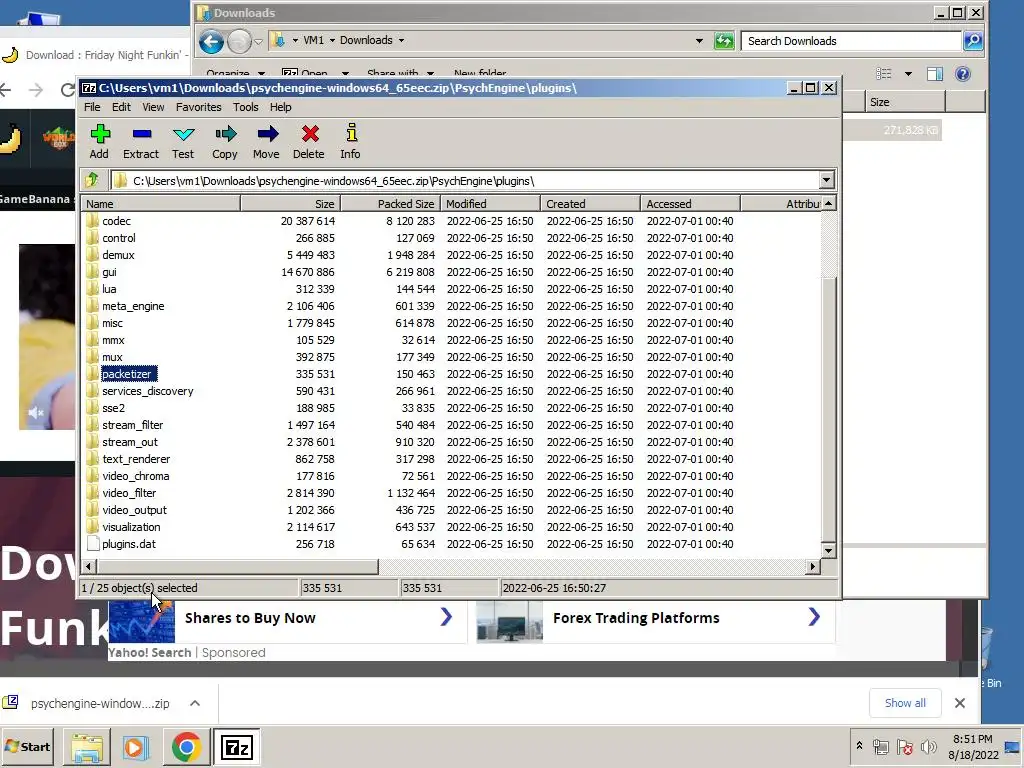Click the codec folder icon
This screenshot has width=1024, height=768.
92,221
